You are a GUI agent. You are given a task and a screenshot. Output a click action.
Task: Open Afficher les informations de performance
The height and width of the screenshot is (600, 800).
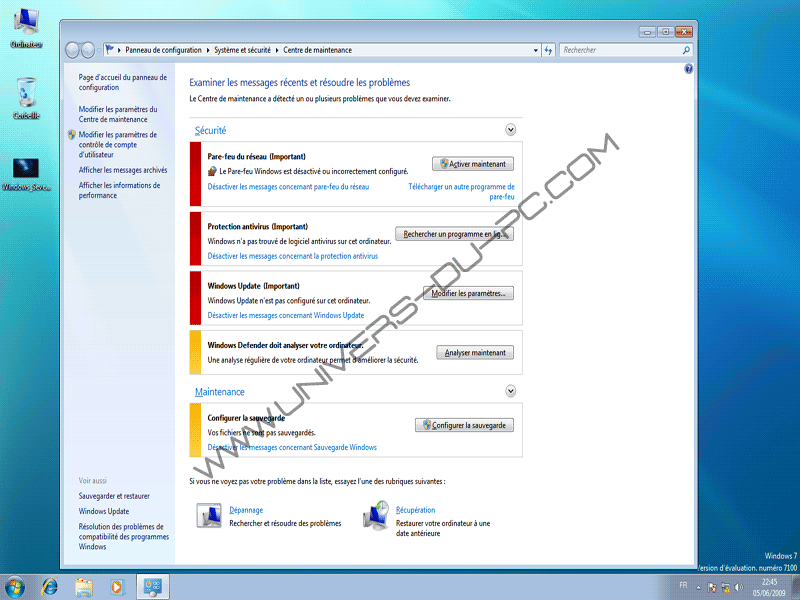click(119, 190)
